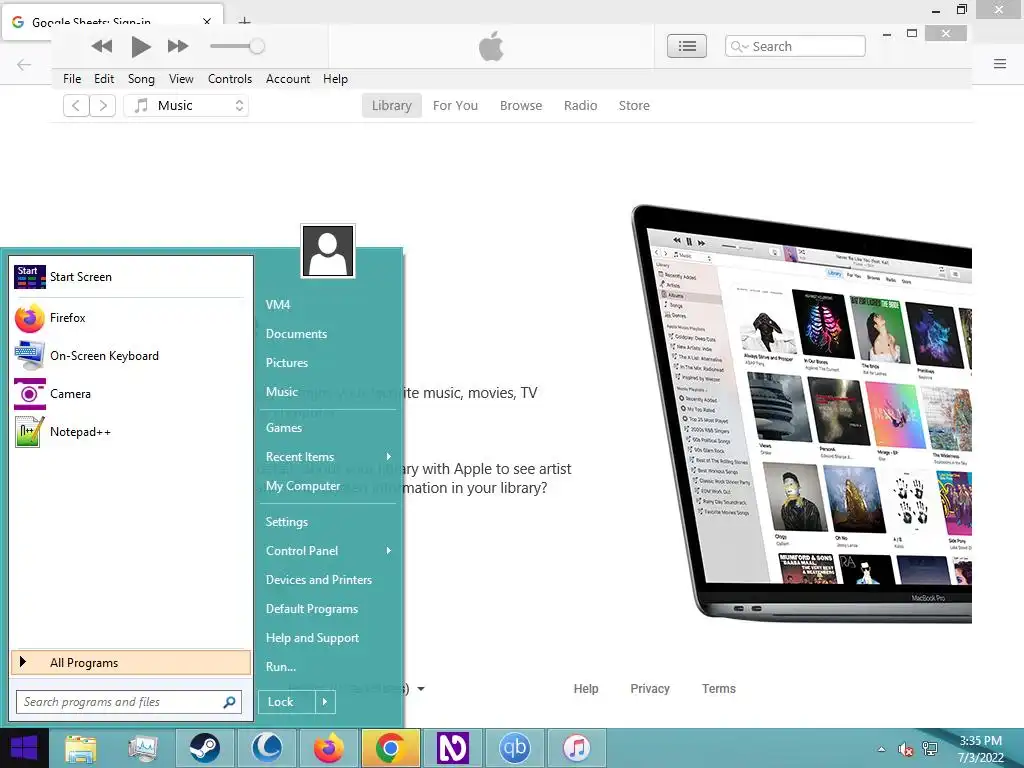The height and width of the screenshot is (768, 1024).
Task: Toggle the iTunes list view button
Action: click(686, 46)
